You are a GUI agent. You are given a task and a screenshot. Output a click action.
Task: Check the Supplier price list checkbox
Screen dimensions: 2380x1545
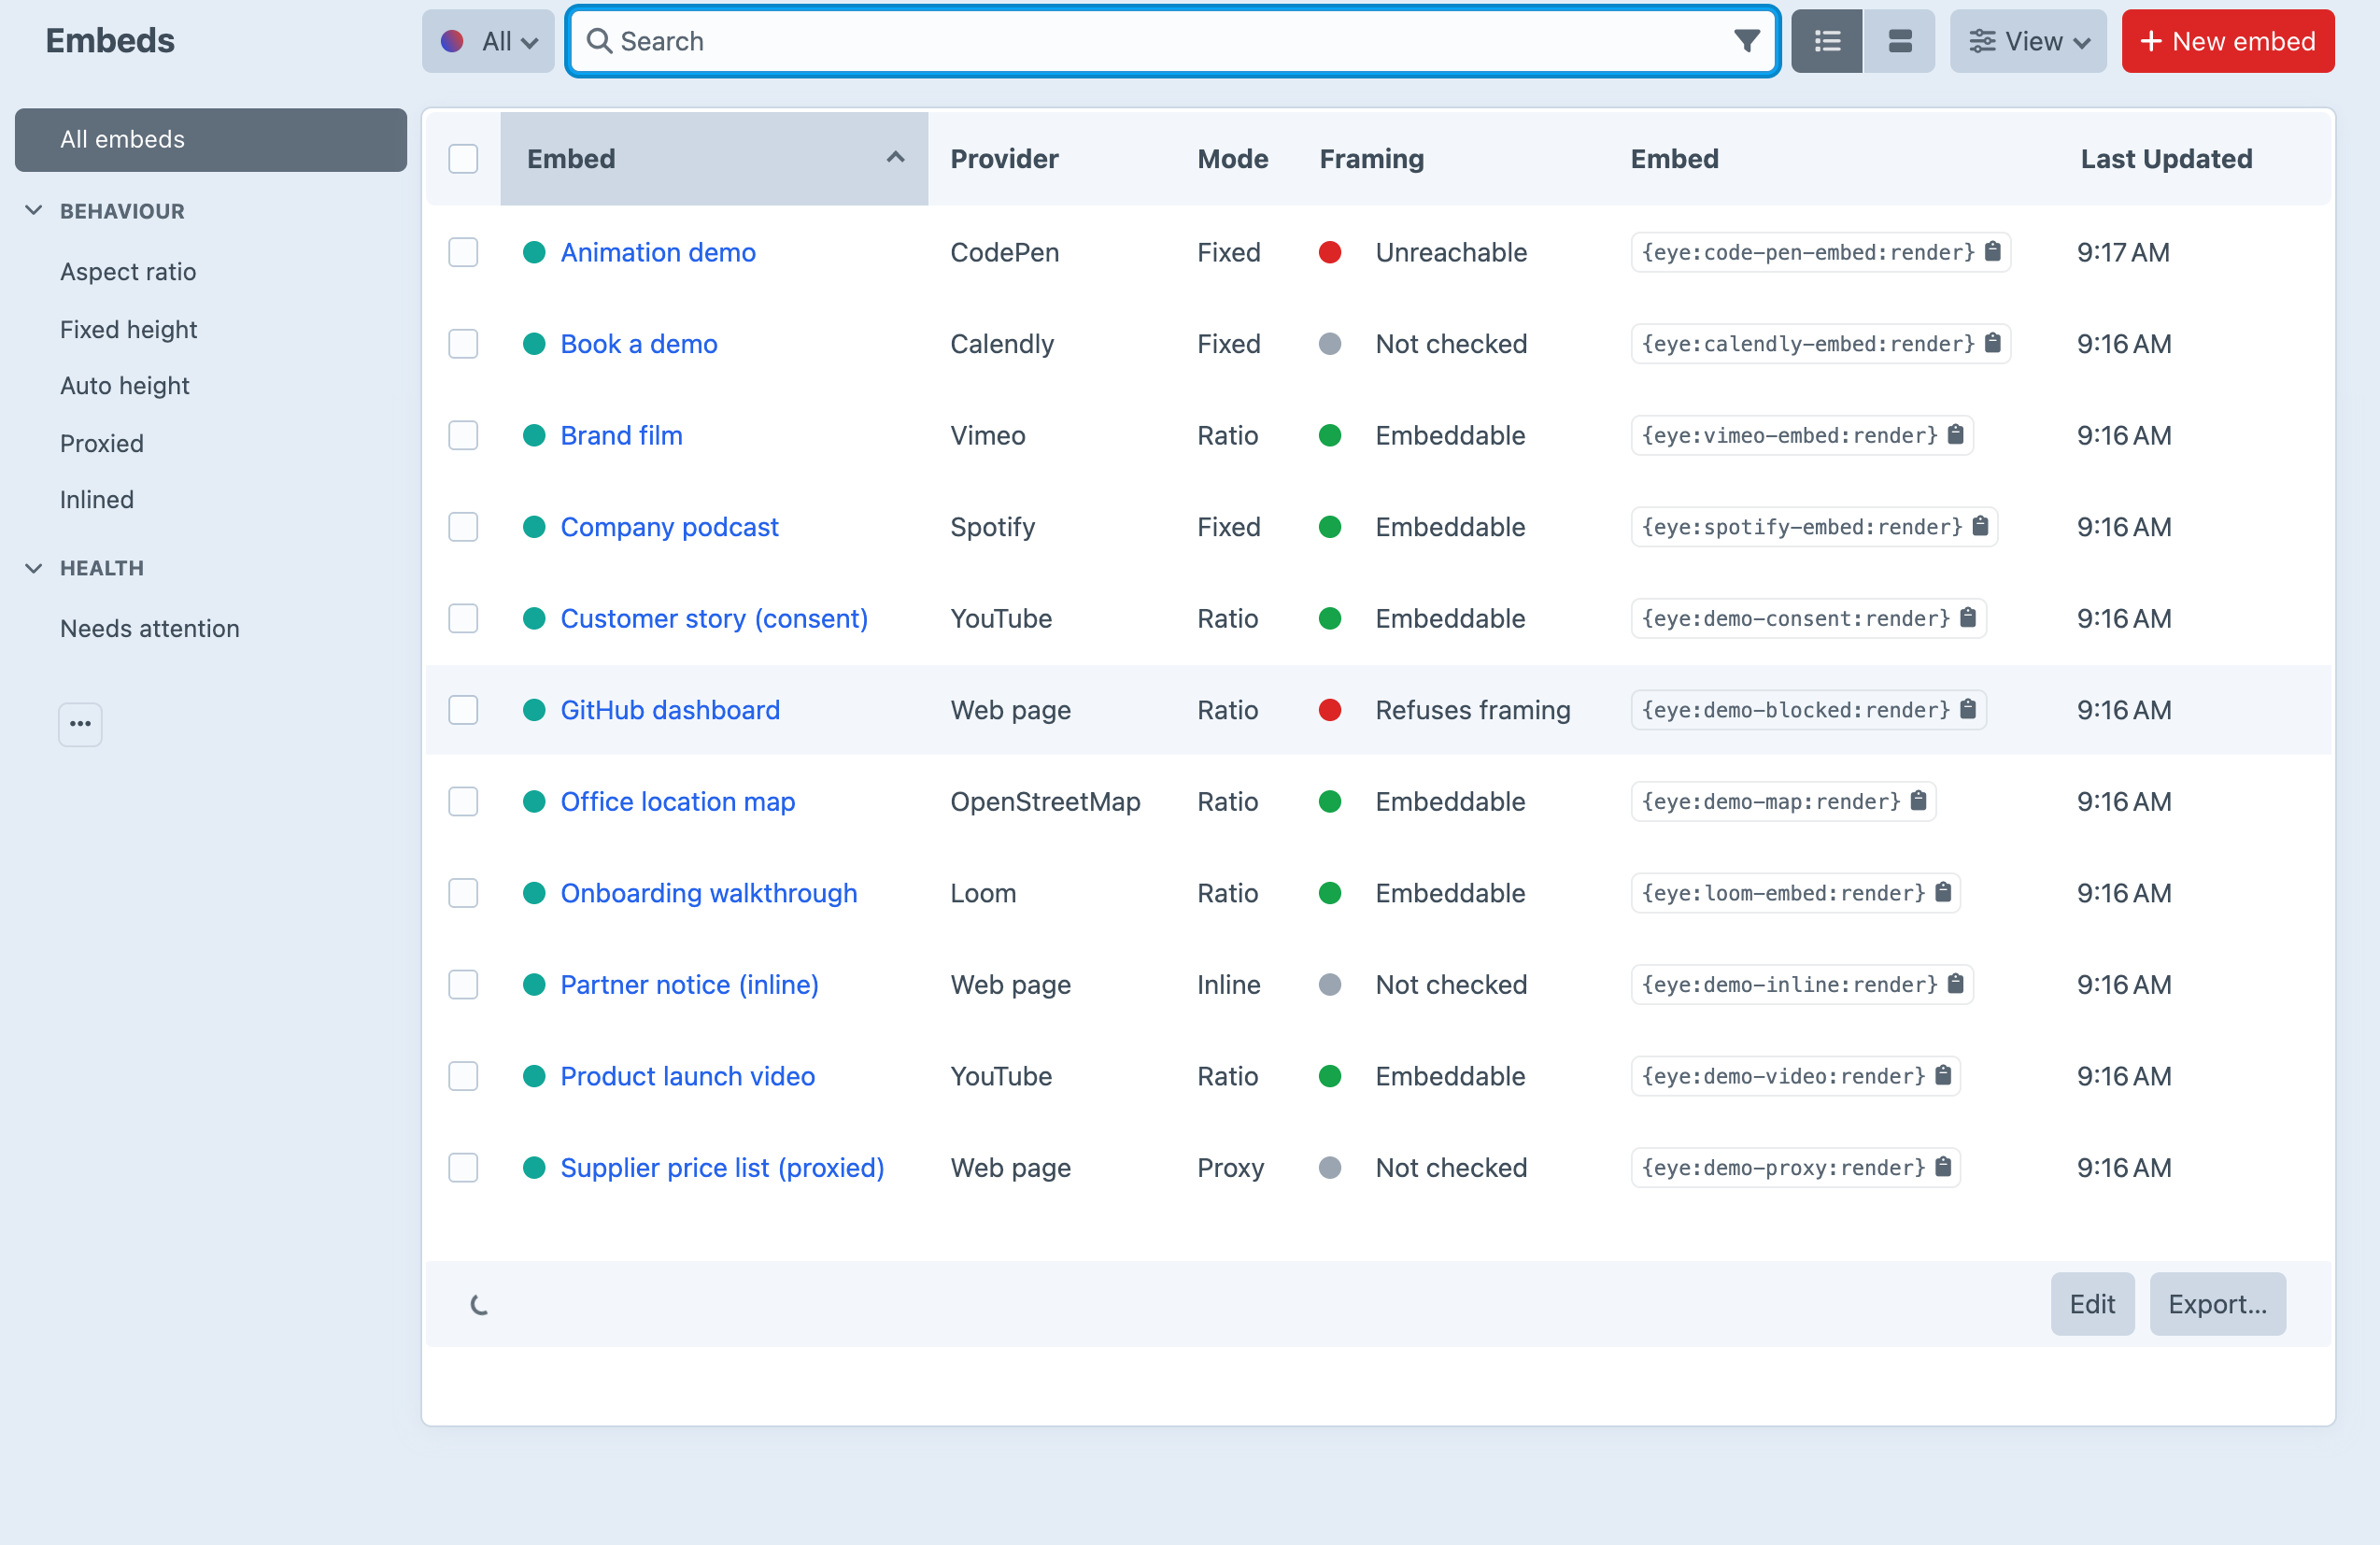(463, 1167)
